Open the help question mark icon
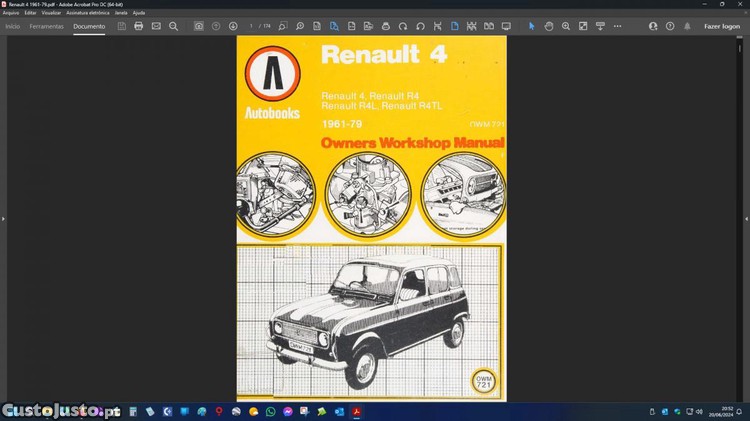The image size is (750, 421). point(669,26)
